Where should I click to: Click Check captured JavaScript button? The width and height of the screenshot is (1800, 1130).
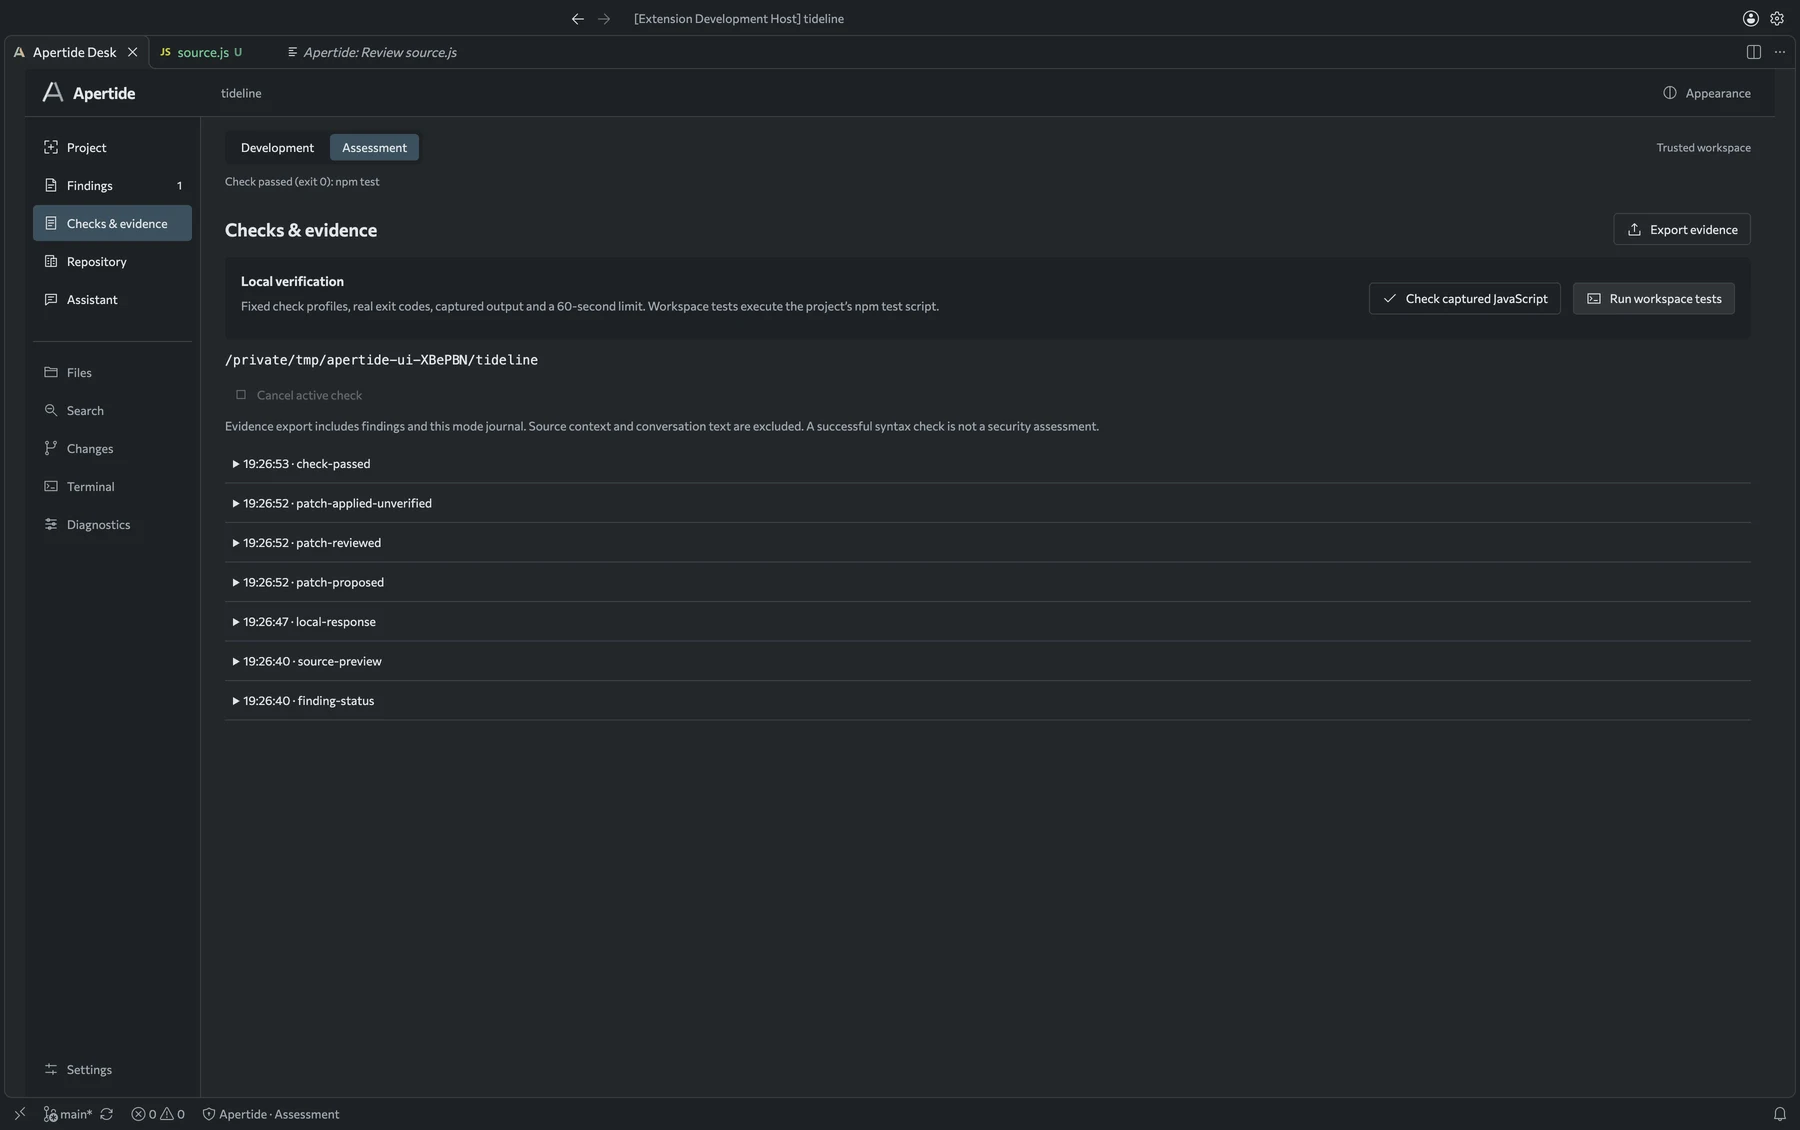click(x=1464, y=298)
